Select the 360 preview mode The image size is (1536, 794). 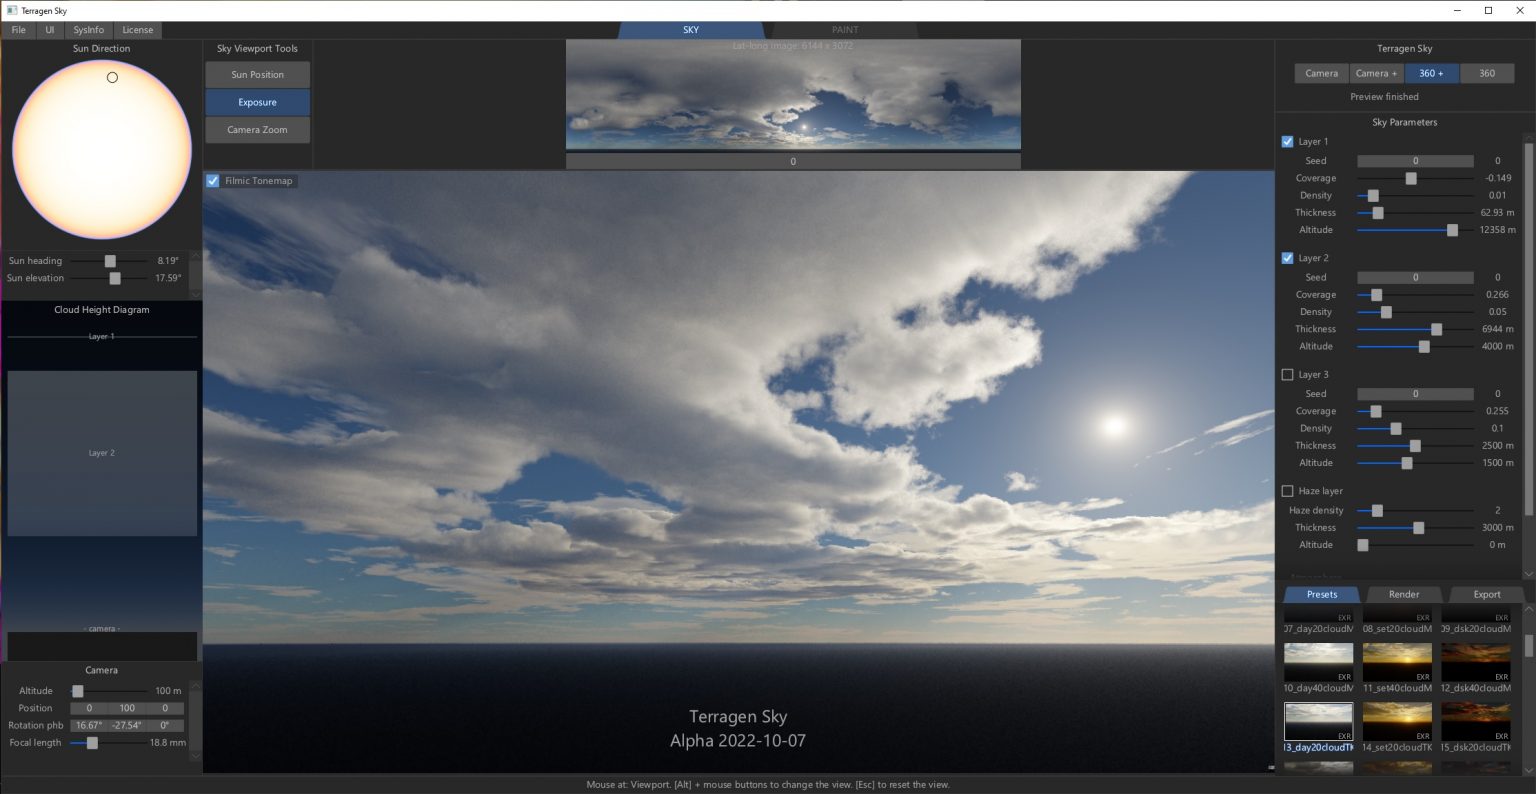point(1487,73)
